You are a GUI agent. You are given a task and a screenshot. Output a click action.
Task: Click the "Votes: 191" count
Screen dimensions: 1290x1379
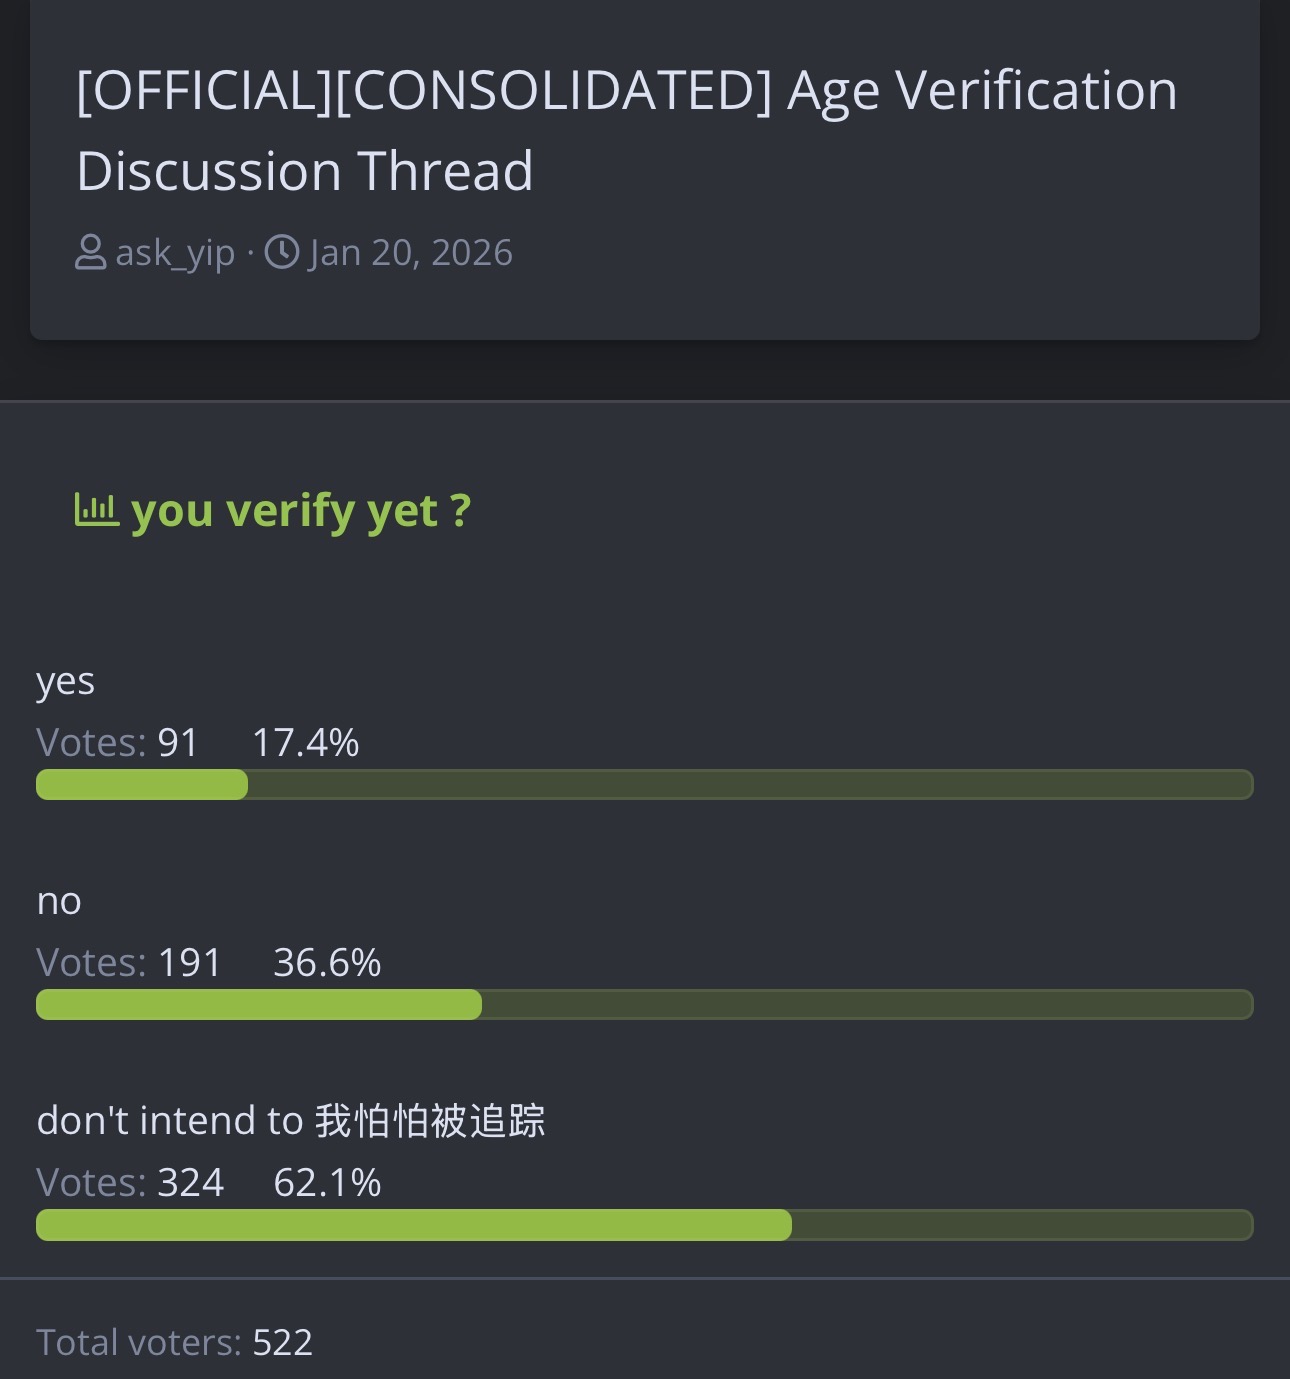pos(129,963)
